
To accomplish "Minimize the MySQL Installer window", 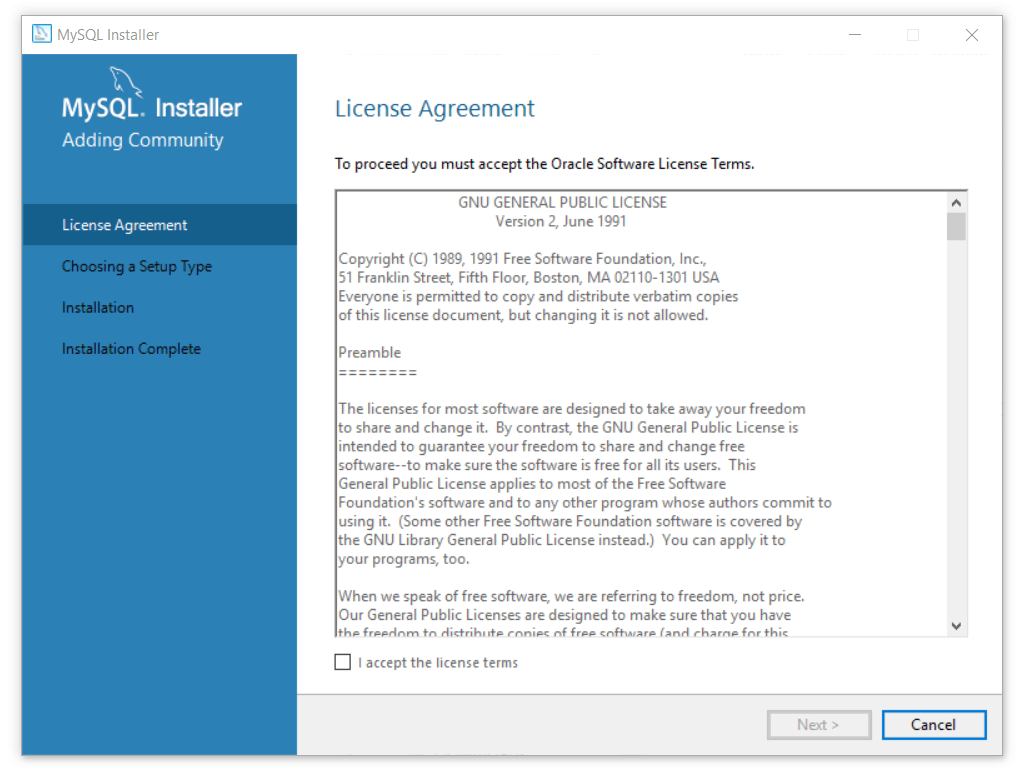I will coord(855,34).
